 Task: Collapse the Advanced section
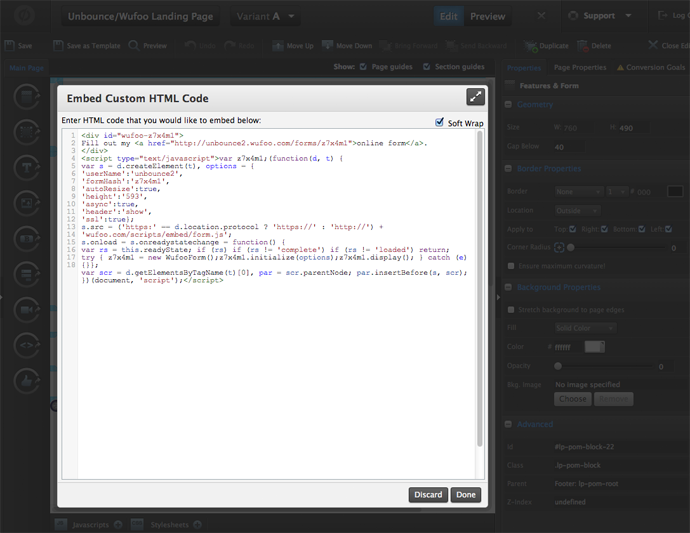[508, 424]
